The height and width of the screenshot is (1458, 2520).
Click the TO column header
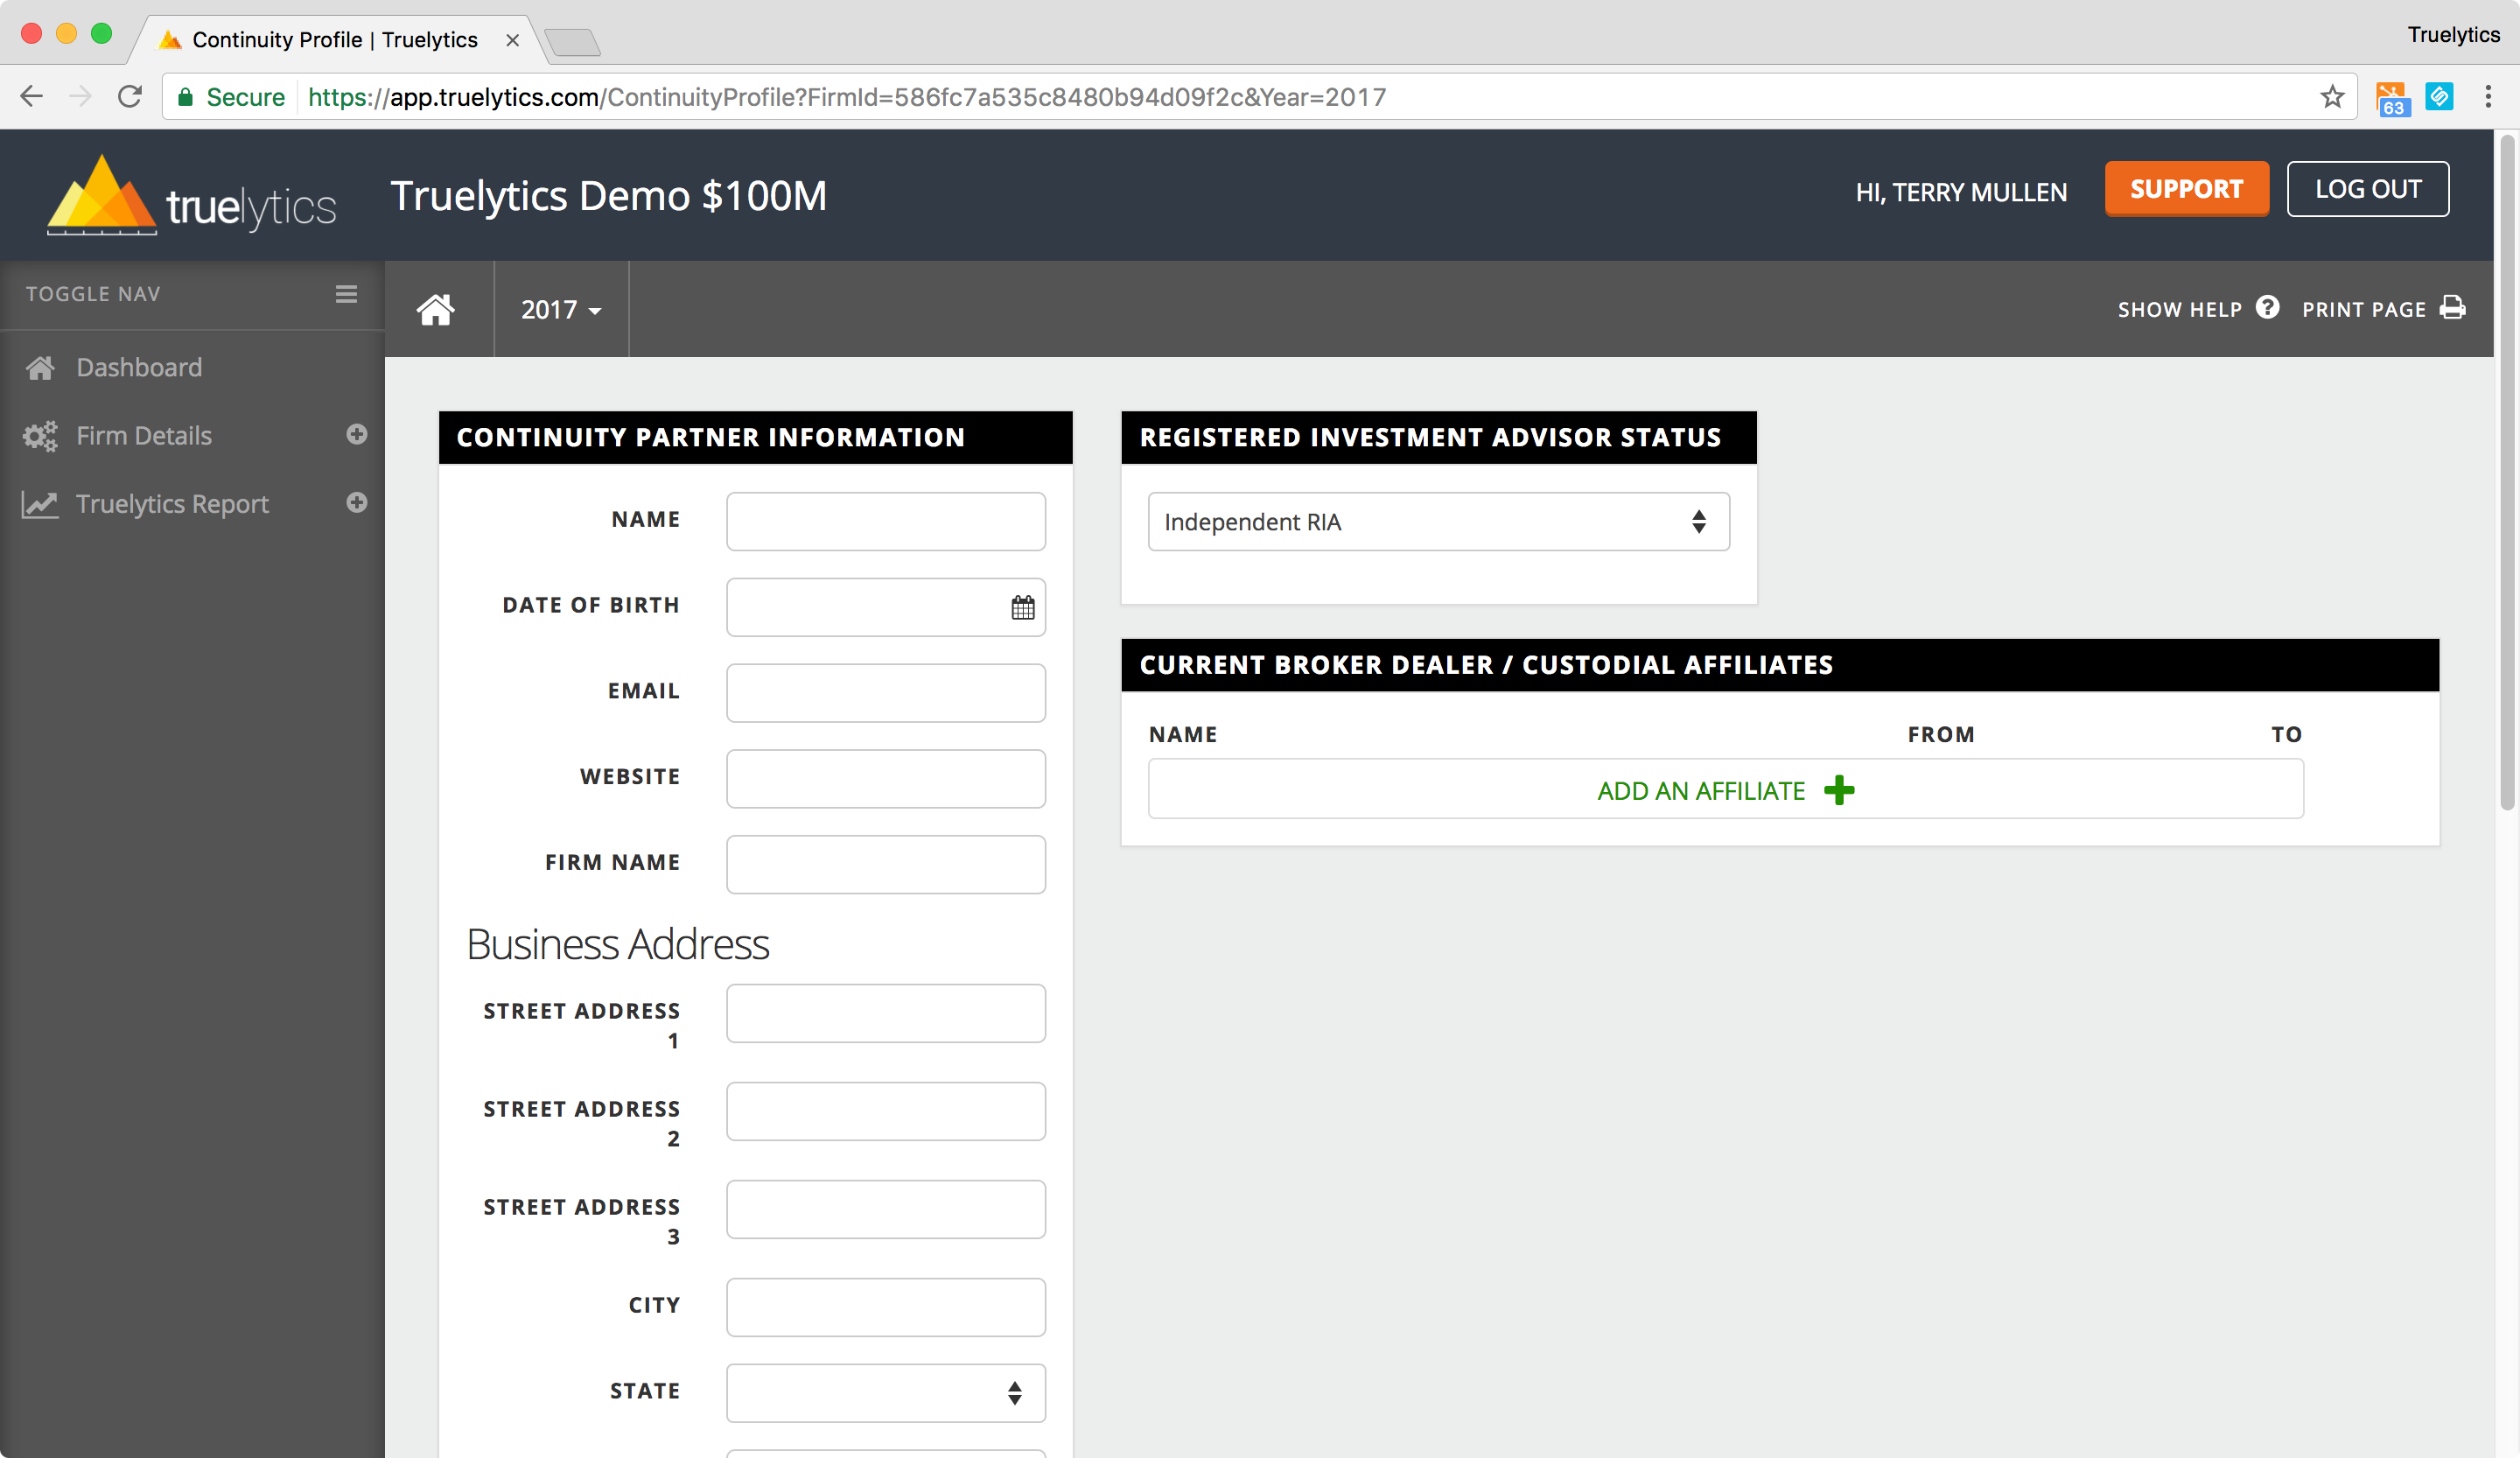2286,734
